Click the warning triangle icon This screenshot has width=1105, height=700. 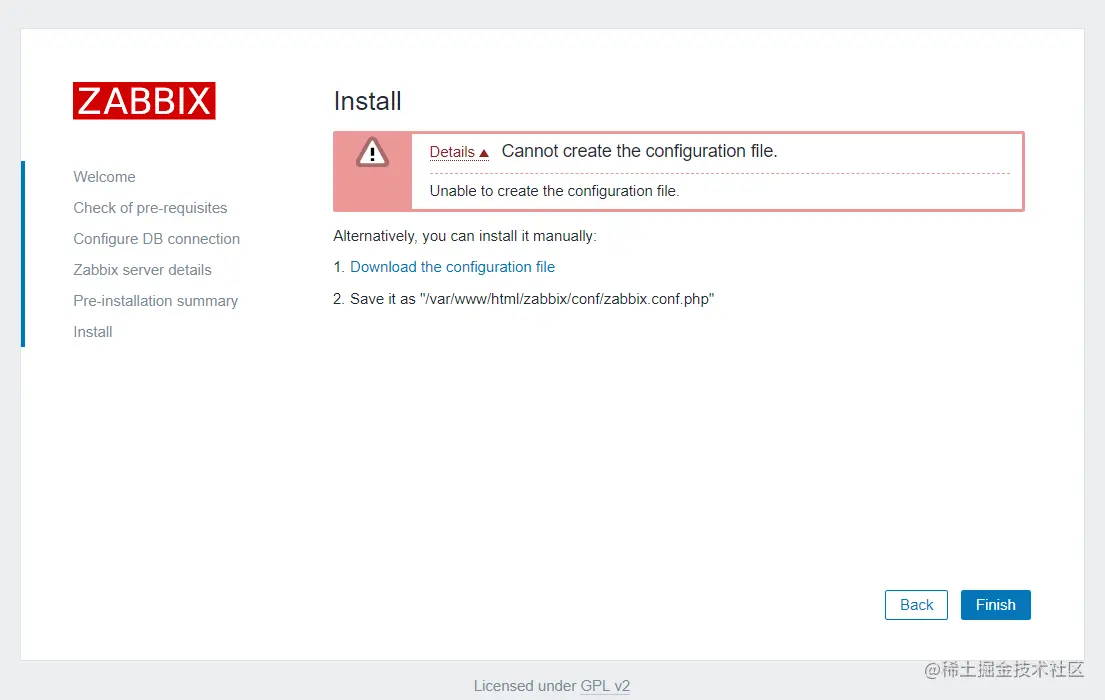pyautogui.click(x=372, y=152)
